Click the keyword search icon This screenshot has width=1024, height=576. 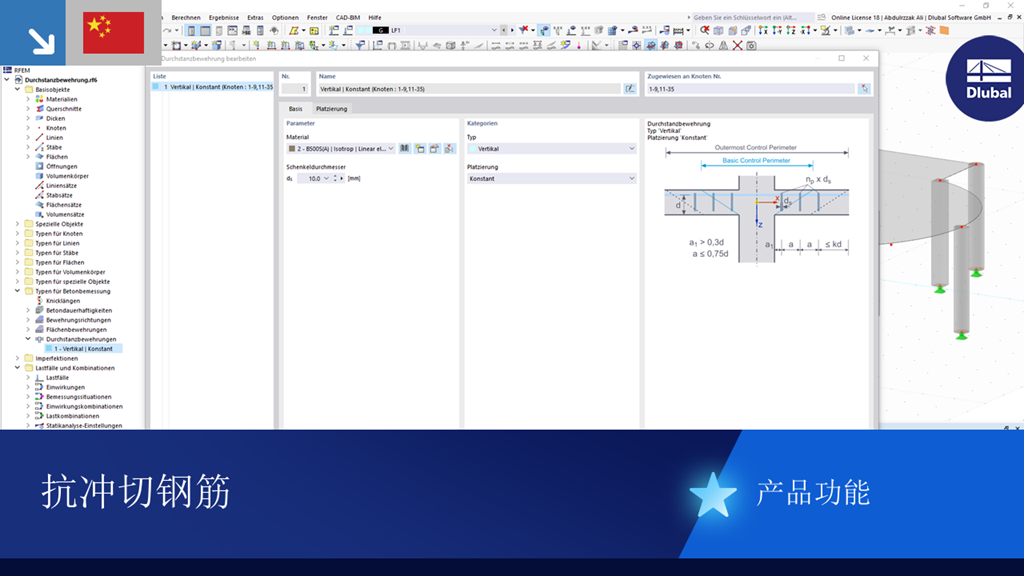coord(822,18)
